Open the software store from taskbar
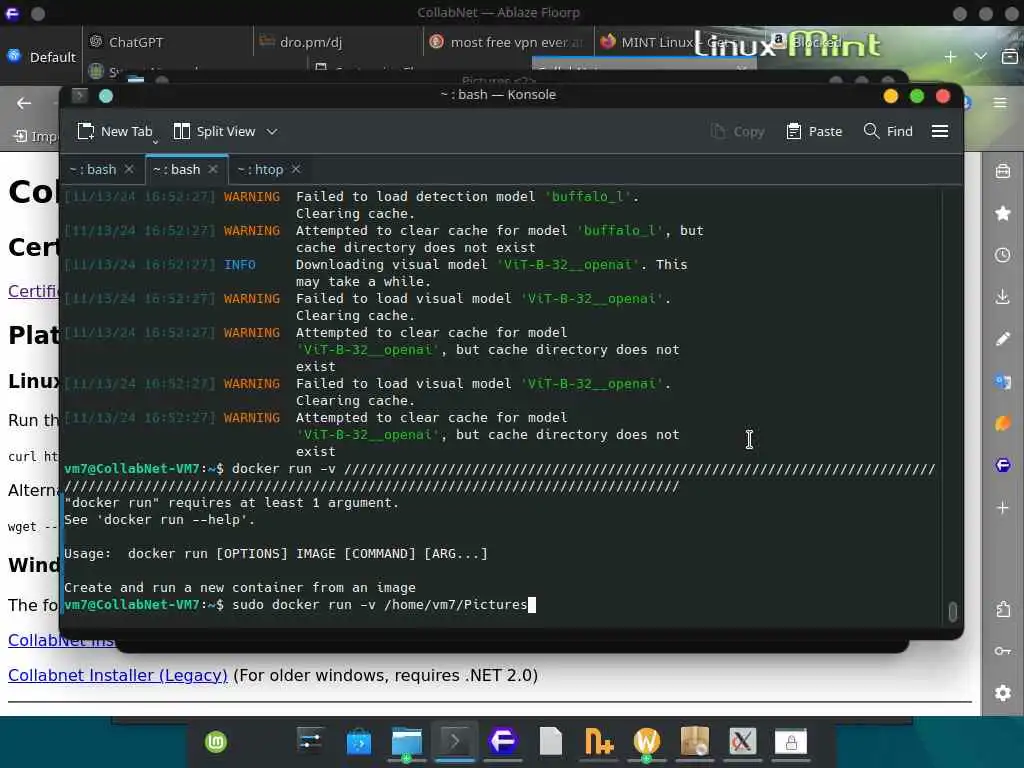 tap(359, 742)
